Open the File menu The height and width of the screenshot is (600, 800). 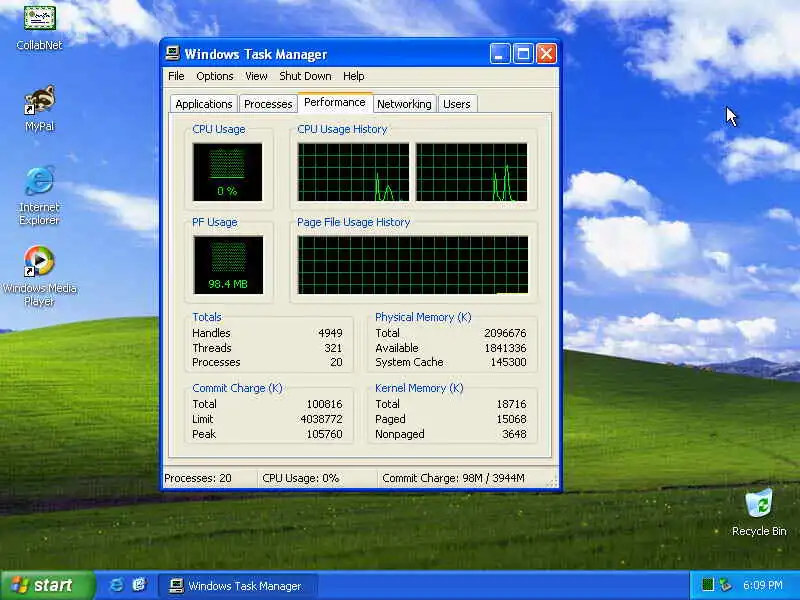point(176,76)
